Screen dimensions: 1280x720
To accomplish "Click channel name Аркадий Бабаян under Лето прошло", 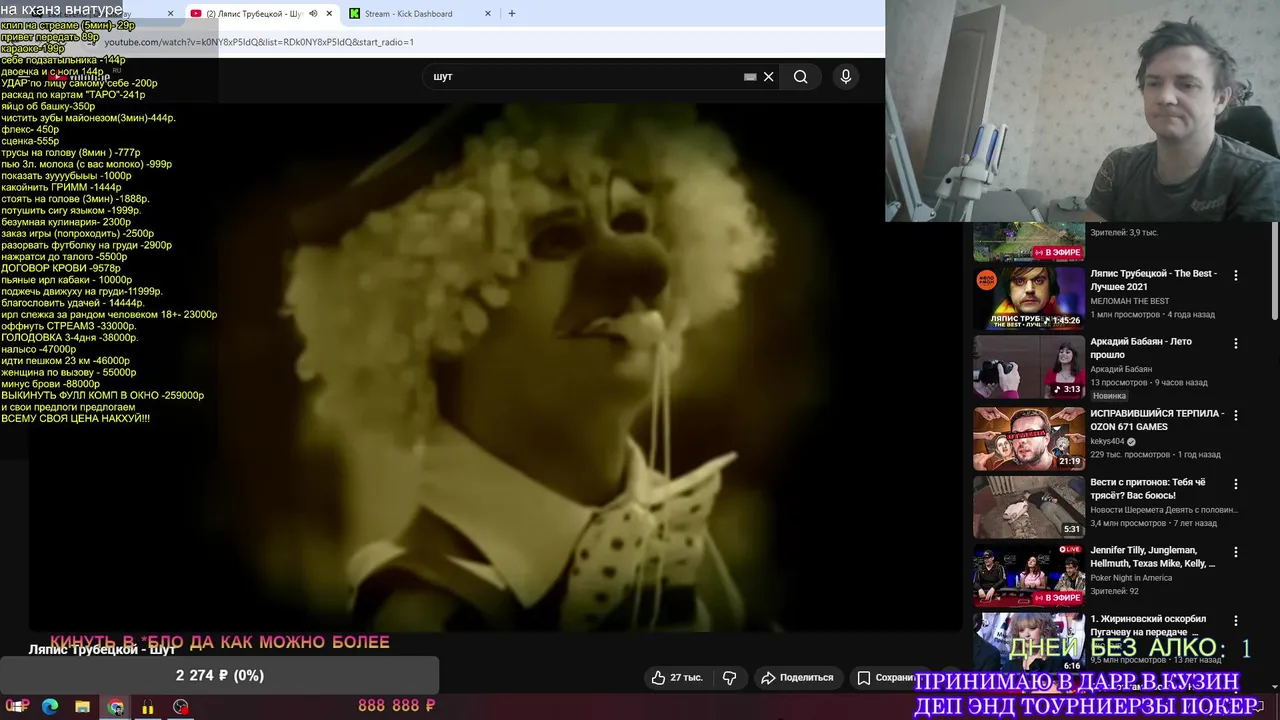I will click(x=1121, y=369).
